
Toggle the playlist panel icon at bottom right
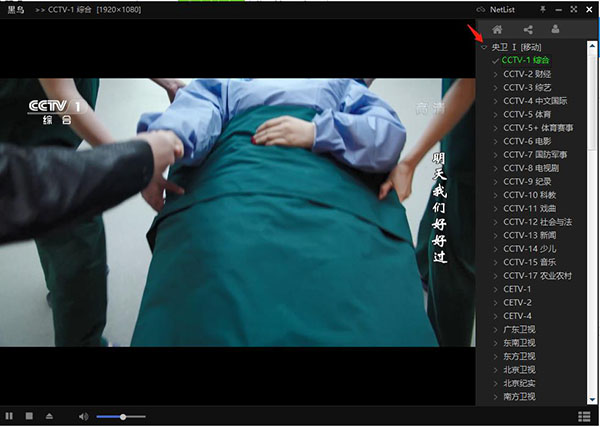[584, 416]
